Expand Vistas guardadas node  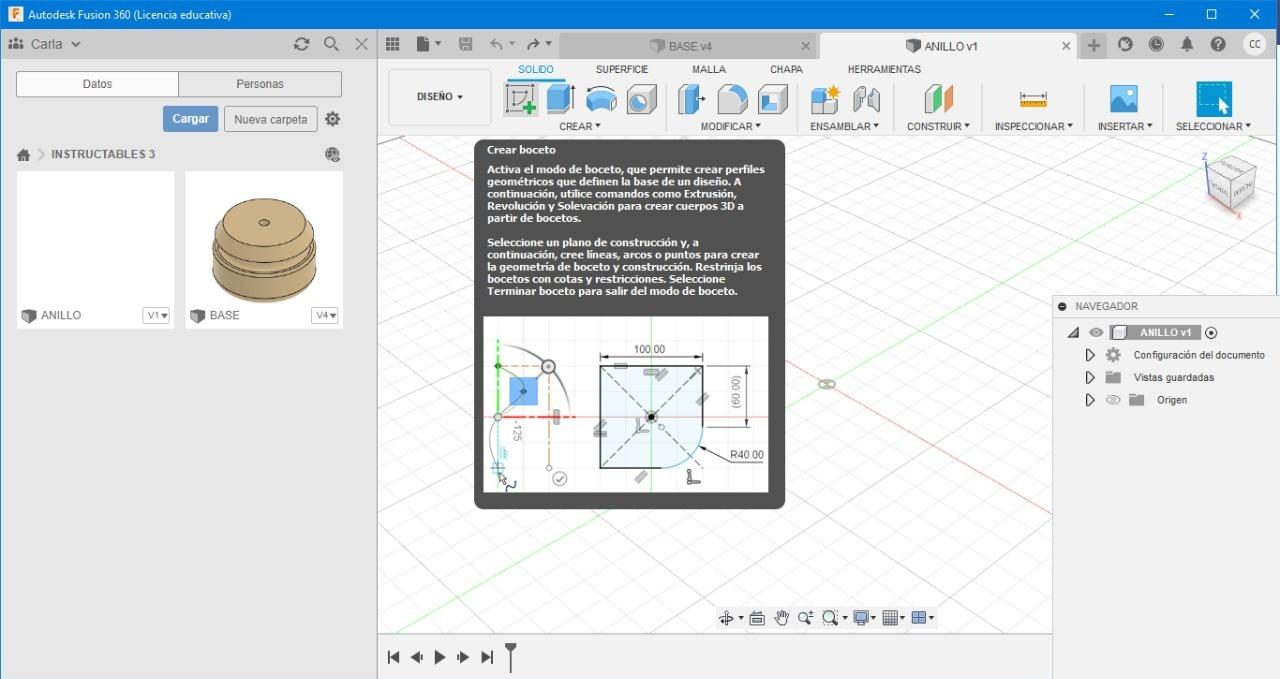[1090, 377]
